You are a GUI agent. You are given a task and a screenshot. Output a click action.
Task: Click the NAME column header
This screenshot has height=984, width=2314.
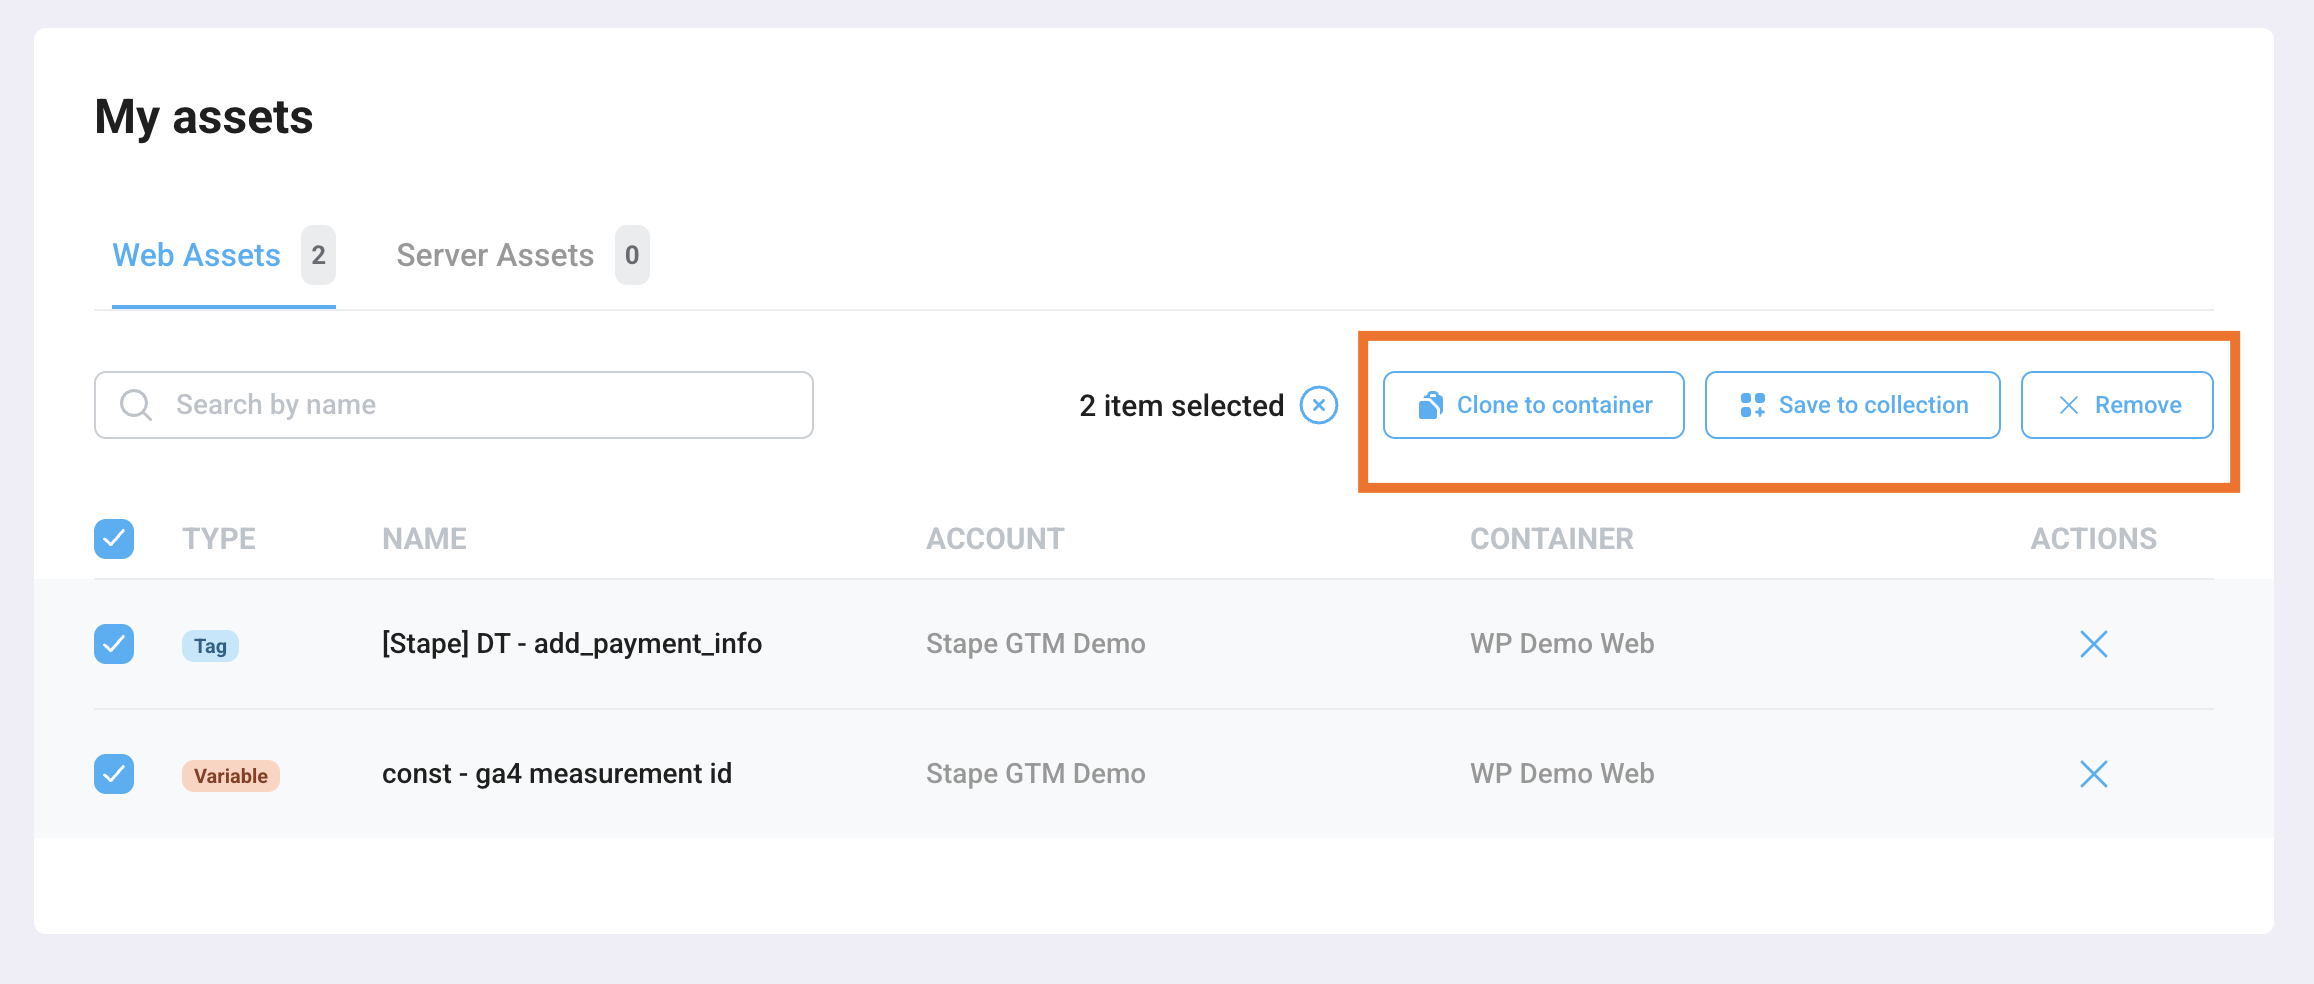[x=424, y=539]
